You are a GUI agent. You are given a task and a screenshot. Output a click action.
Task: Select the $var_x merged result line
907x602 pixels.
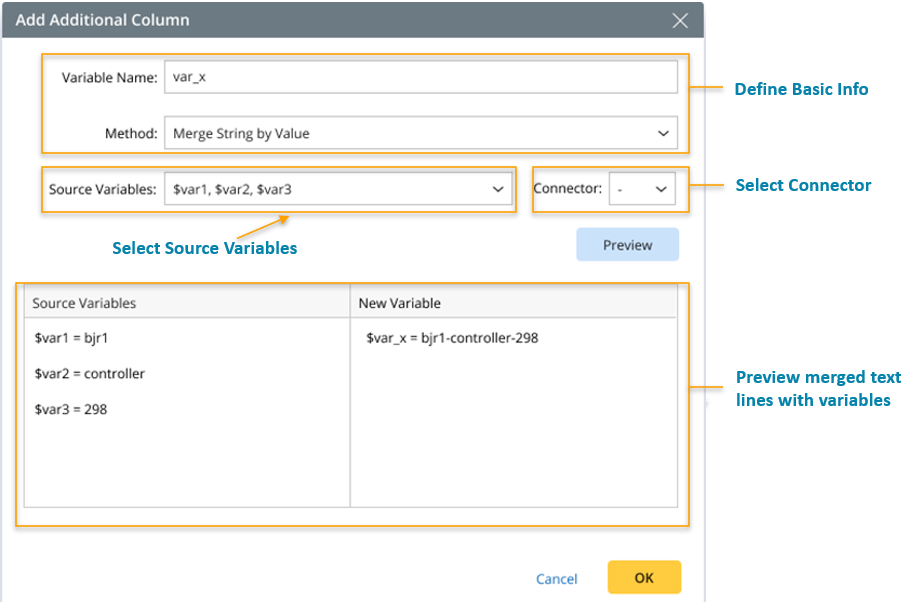(x=452, y=338)
